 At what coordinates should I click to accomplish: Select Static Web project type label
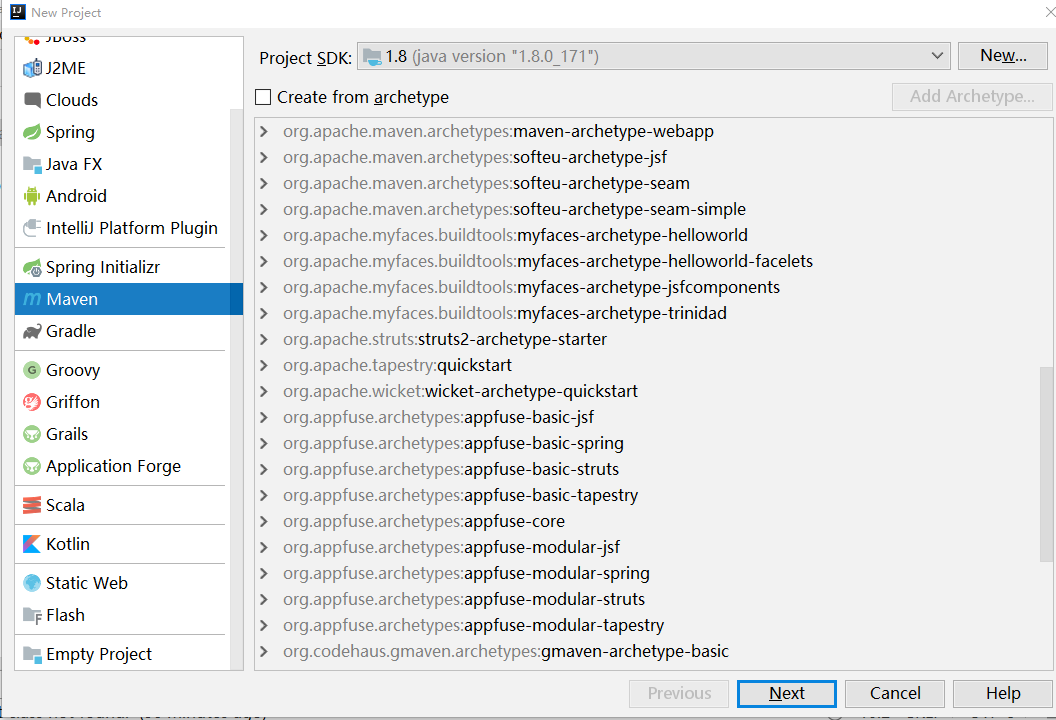(x=87, y=583)
